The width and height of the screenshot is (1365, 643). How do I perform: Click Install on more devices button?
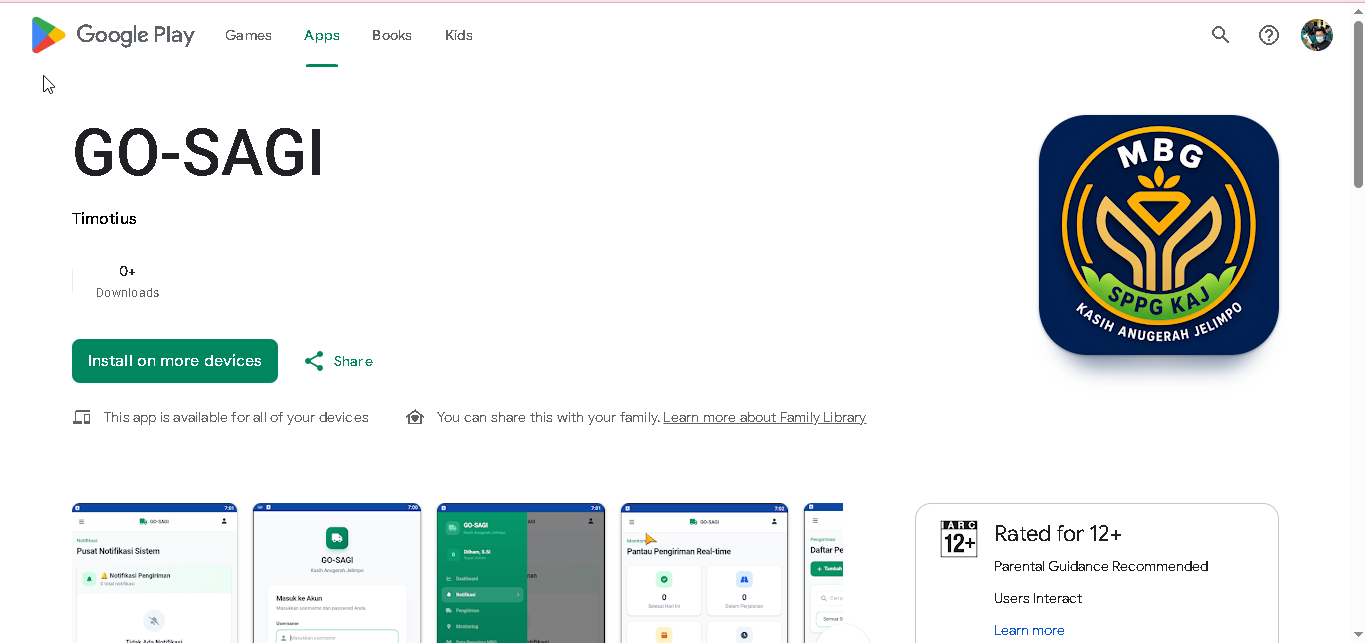pyautogui.click(x=175, y=361)
